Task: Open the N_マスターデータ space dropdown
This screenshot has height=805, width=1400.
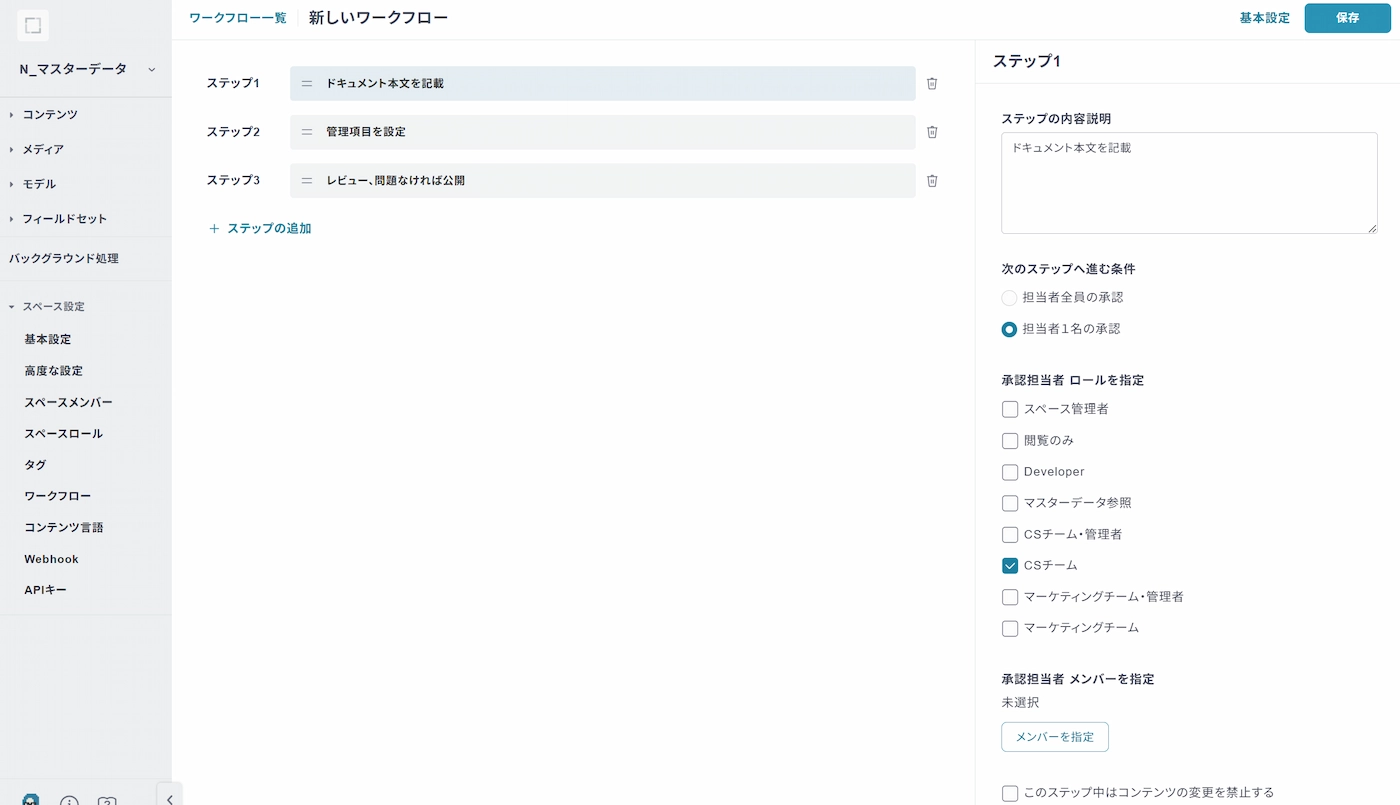Action: (86, 69)
